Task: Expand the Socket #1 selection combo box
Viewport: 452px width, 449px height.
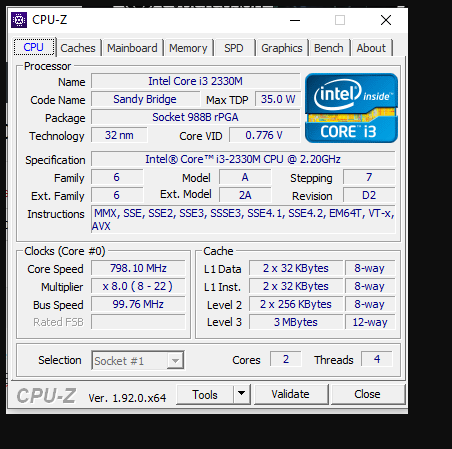Action: coord(138,360)
